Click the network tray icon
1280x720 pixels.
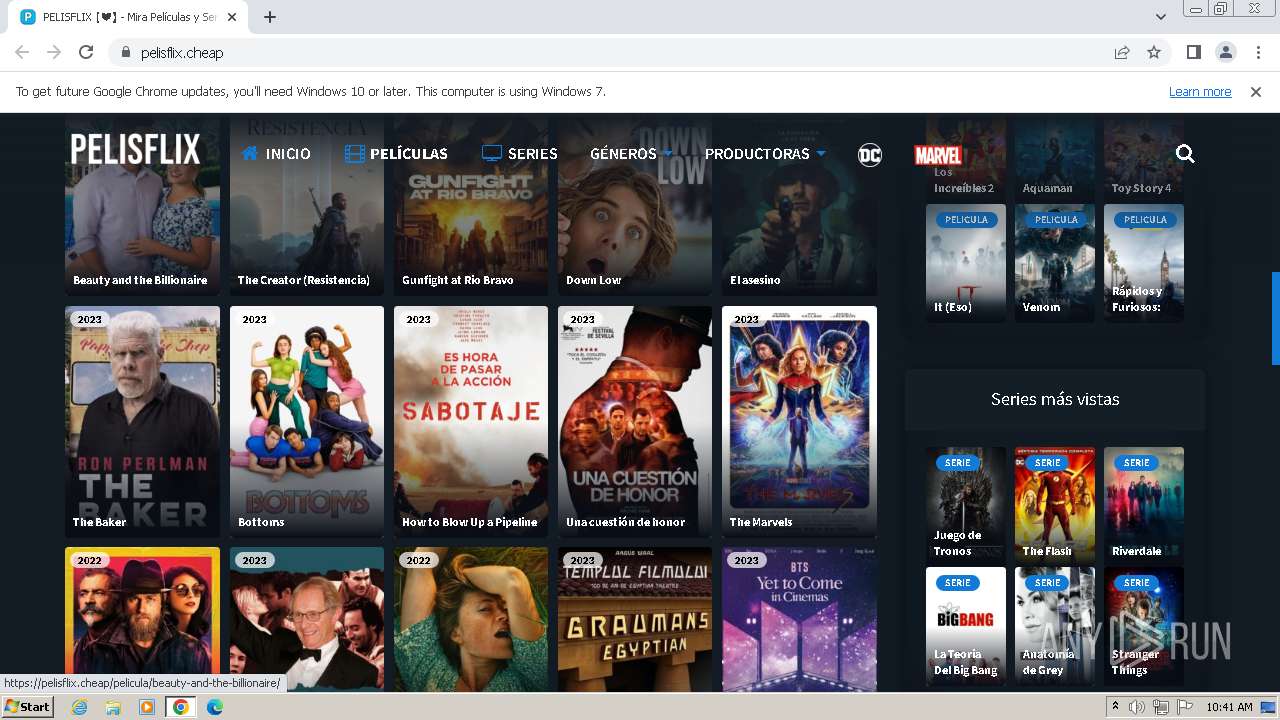(x=1161, y=707)
